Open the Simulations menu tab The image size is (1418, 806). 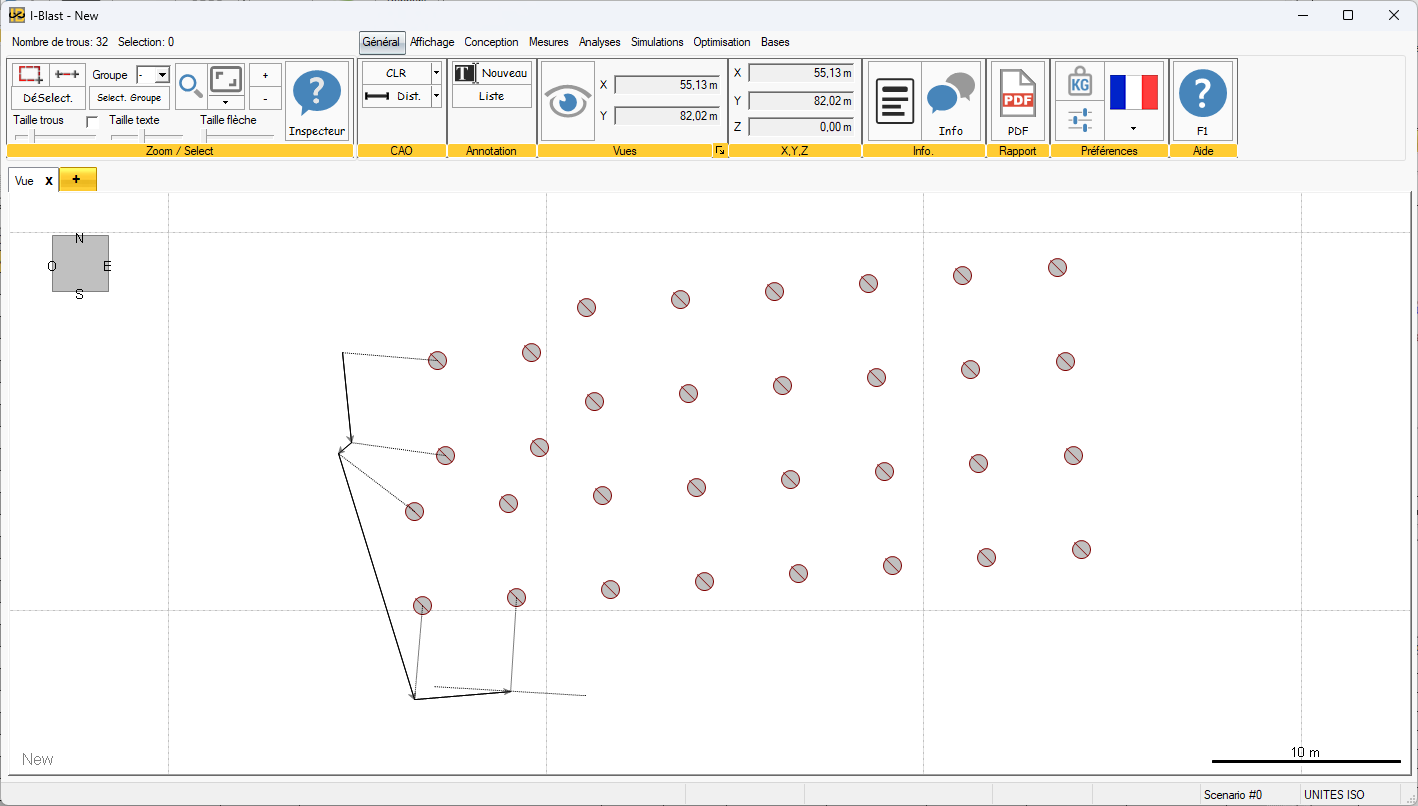pyautogui.click(x=657, y=42)
